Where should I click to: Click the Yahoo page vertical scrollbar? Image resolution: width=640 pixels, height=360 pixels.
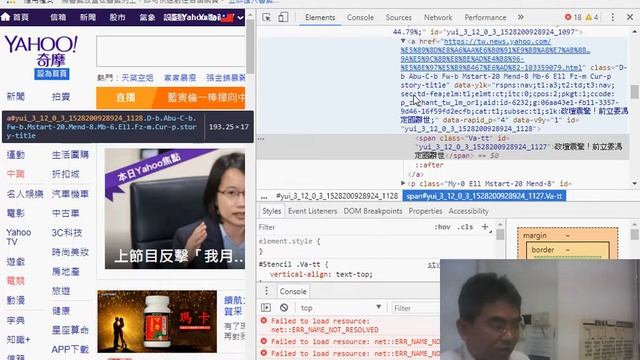(250, 46)
